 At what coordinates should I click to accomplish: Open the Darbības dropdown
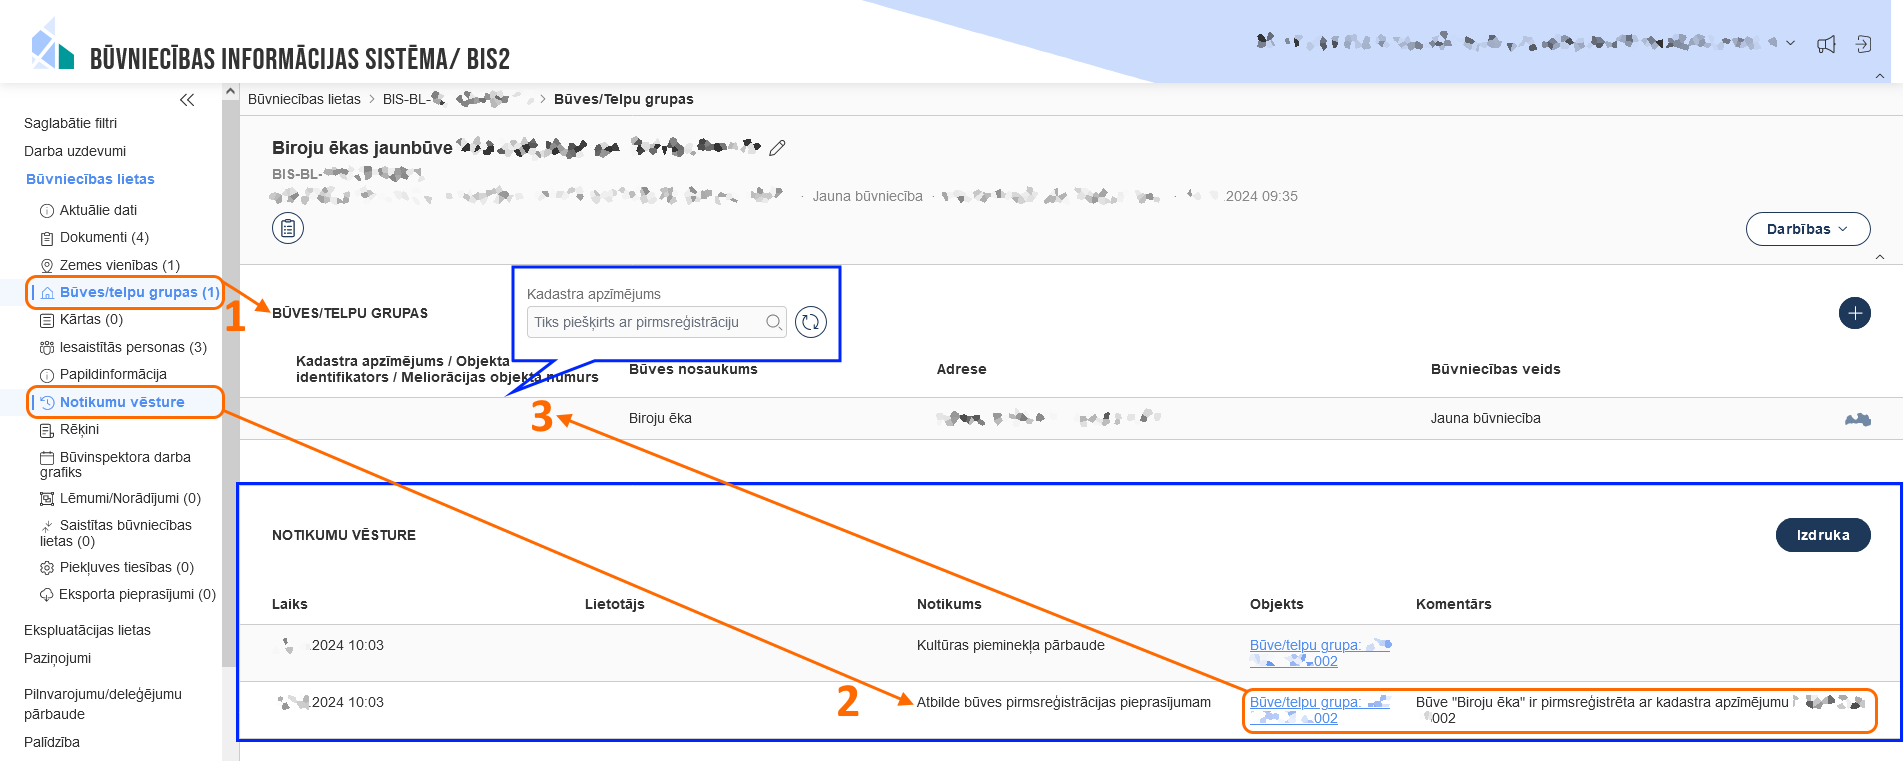(x=1807, y=229)
